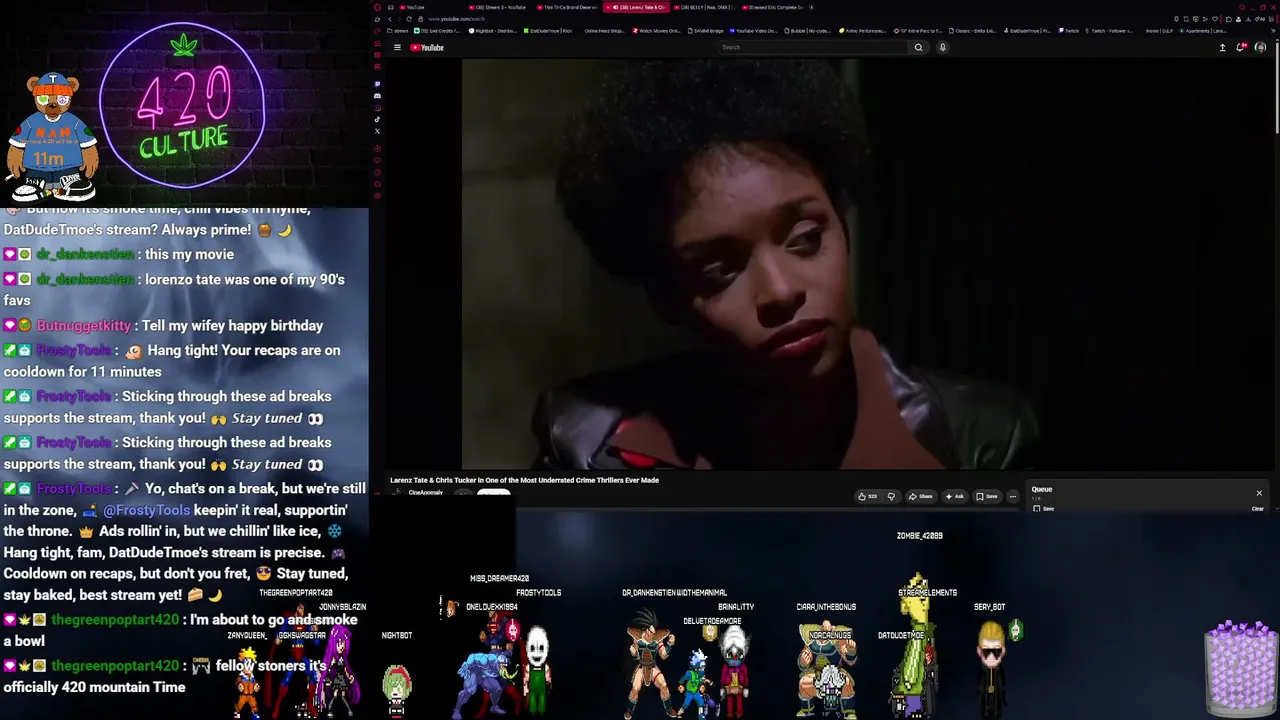Open the 'Apartments' bookmark

(x=1205, y=31)
